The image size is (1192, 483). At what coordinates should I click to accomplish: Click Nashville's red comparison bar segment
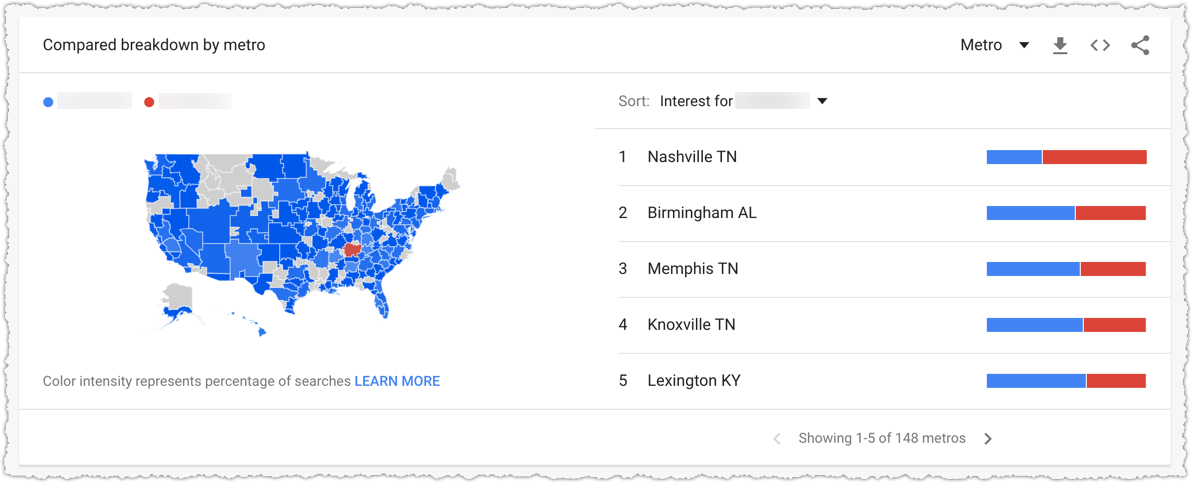click(x=1095, y=157)
